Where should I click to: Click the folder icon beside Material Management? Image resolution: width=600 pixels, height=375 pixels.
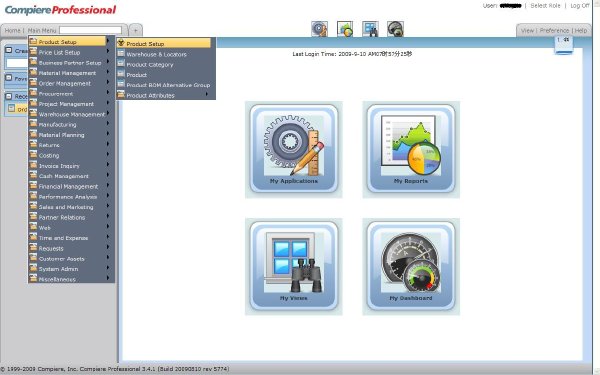33,72
